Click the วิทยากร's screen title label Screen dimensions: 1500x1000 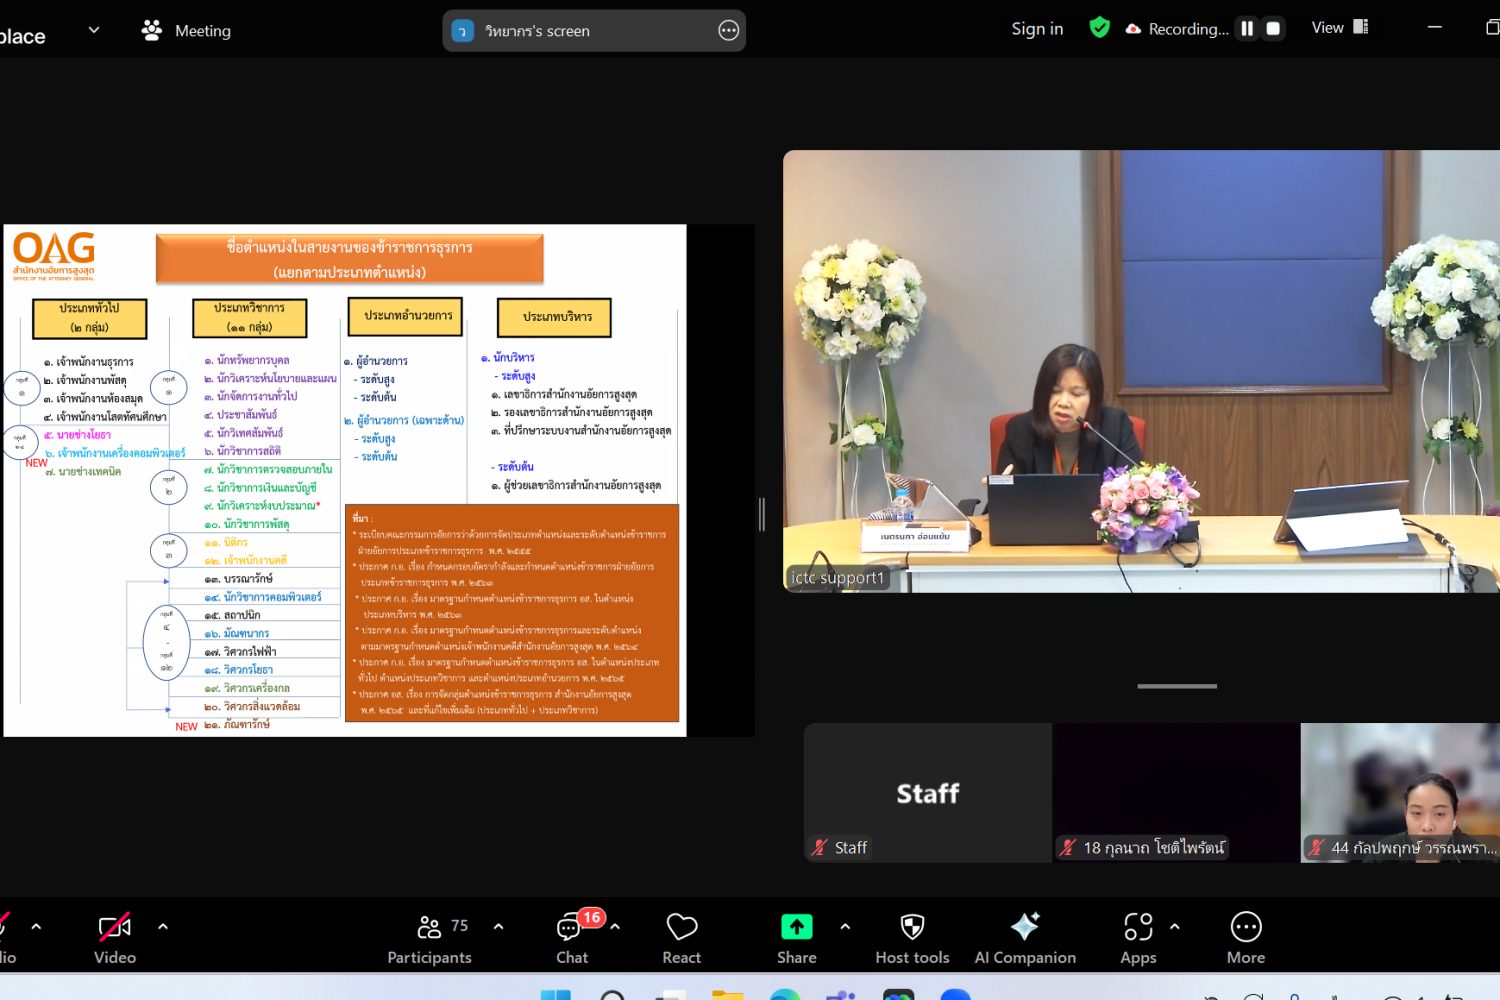pos(538,31)
